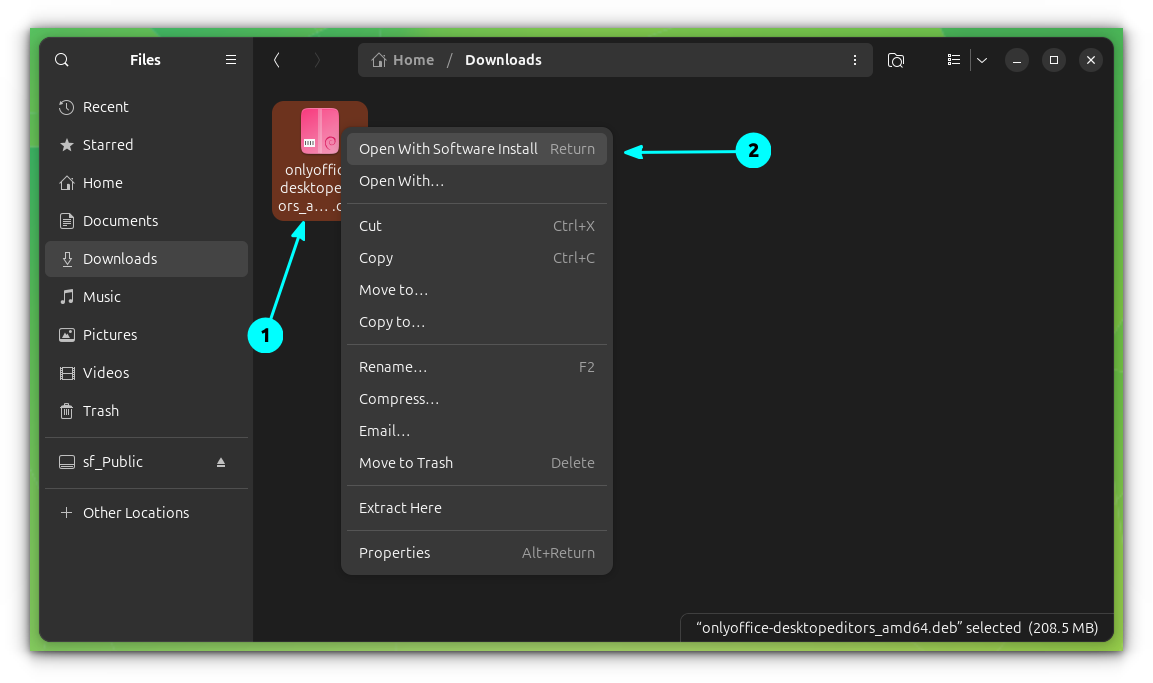Select Cut from the context menu
Viewport: 1153px width, 683px height.
[x=370, y=225]
